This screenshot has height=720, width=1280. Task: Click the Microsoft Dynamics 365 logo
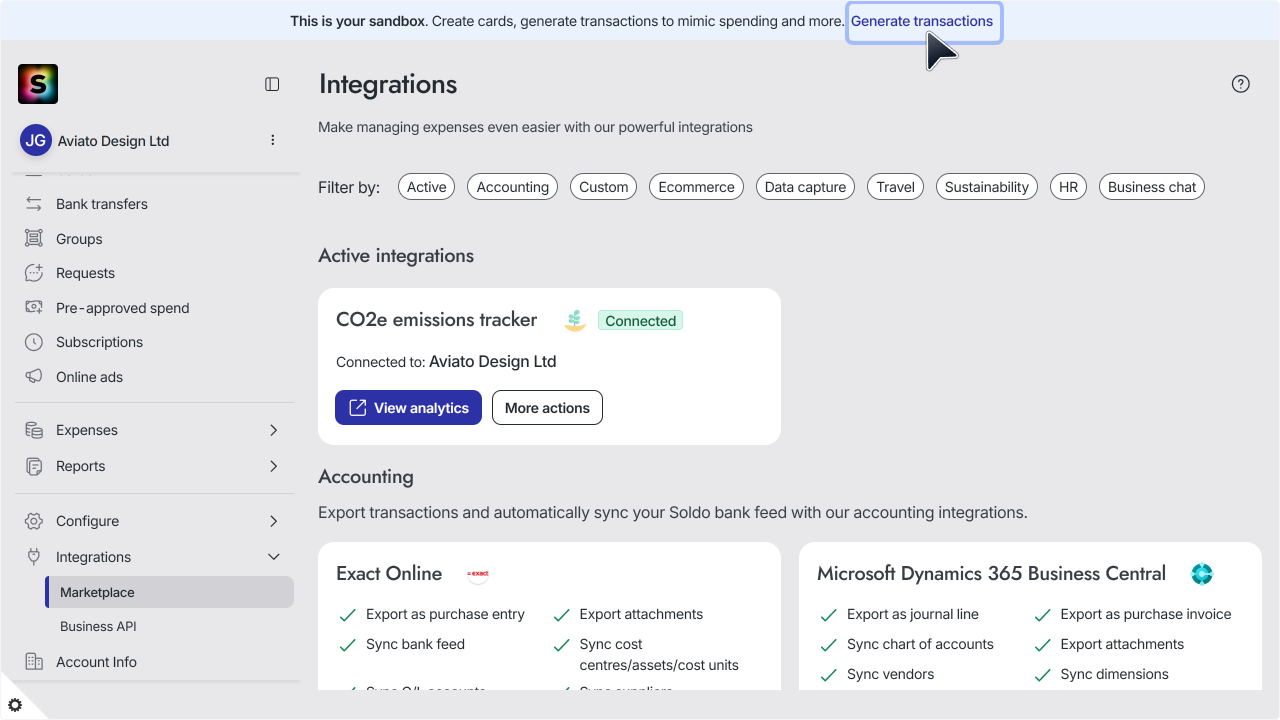[1202, 574]
